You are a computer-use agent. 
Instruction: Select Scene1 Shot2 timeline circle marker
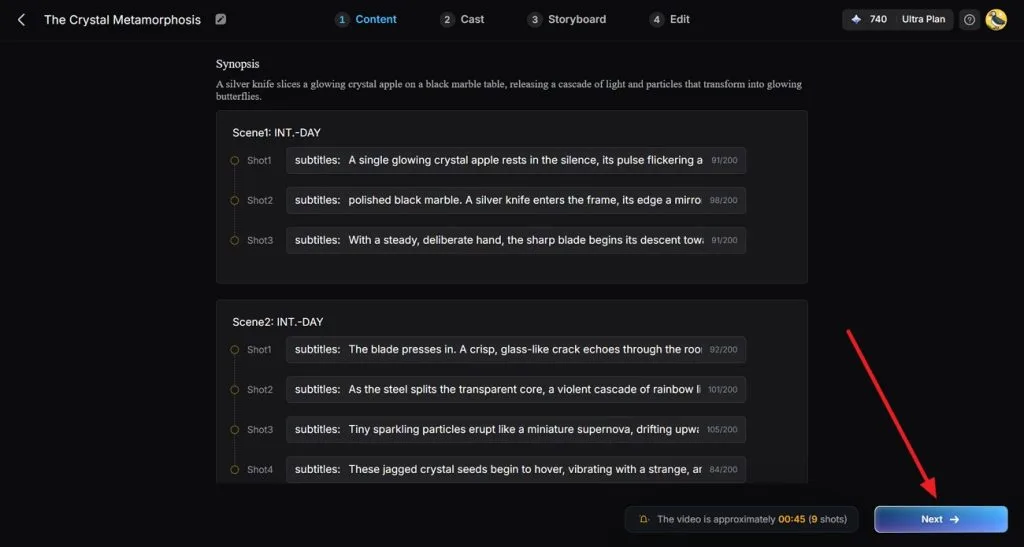(234, 200)
